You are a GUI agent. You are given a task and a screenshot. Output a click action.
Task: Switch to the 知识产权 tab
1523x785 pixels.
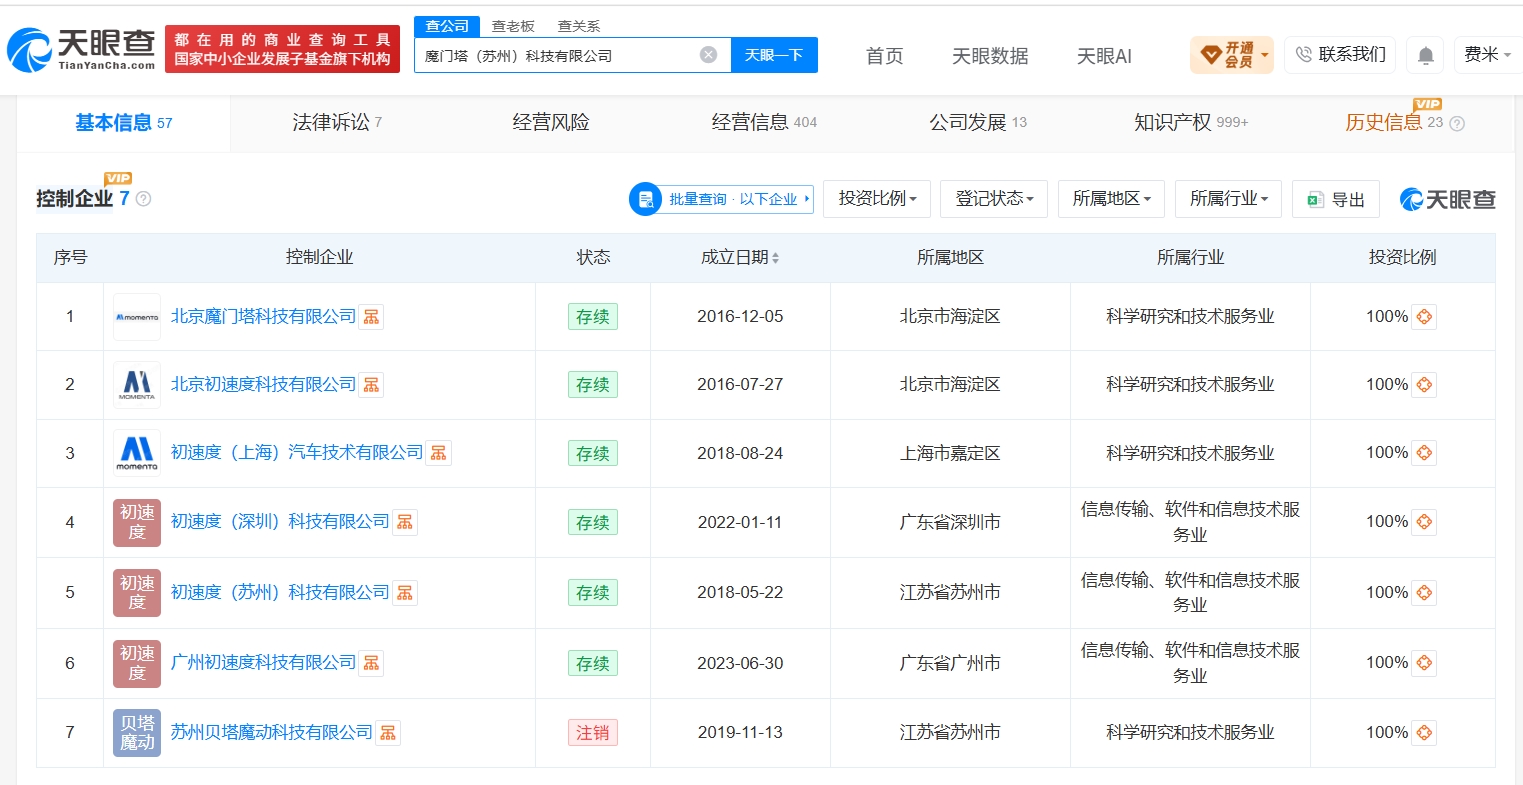(x=1191, y=123)
